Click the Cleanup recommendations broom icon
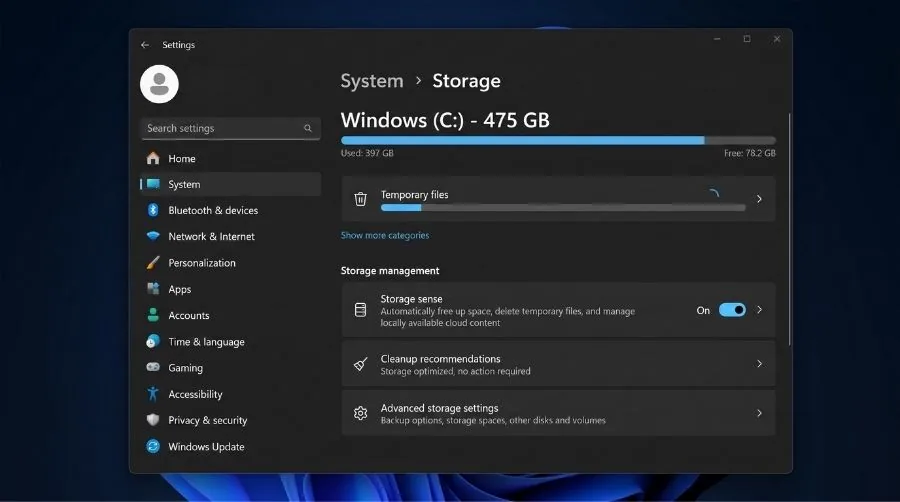 click(360, 364)
